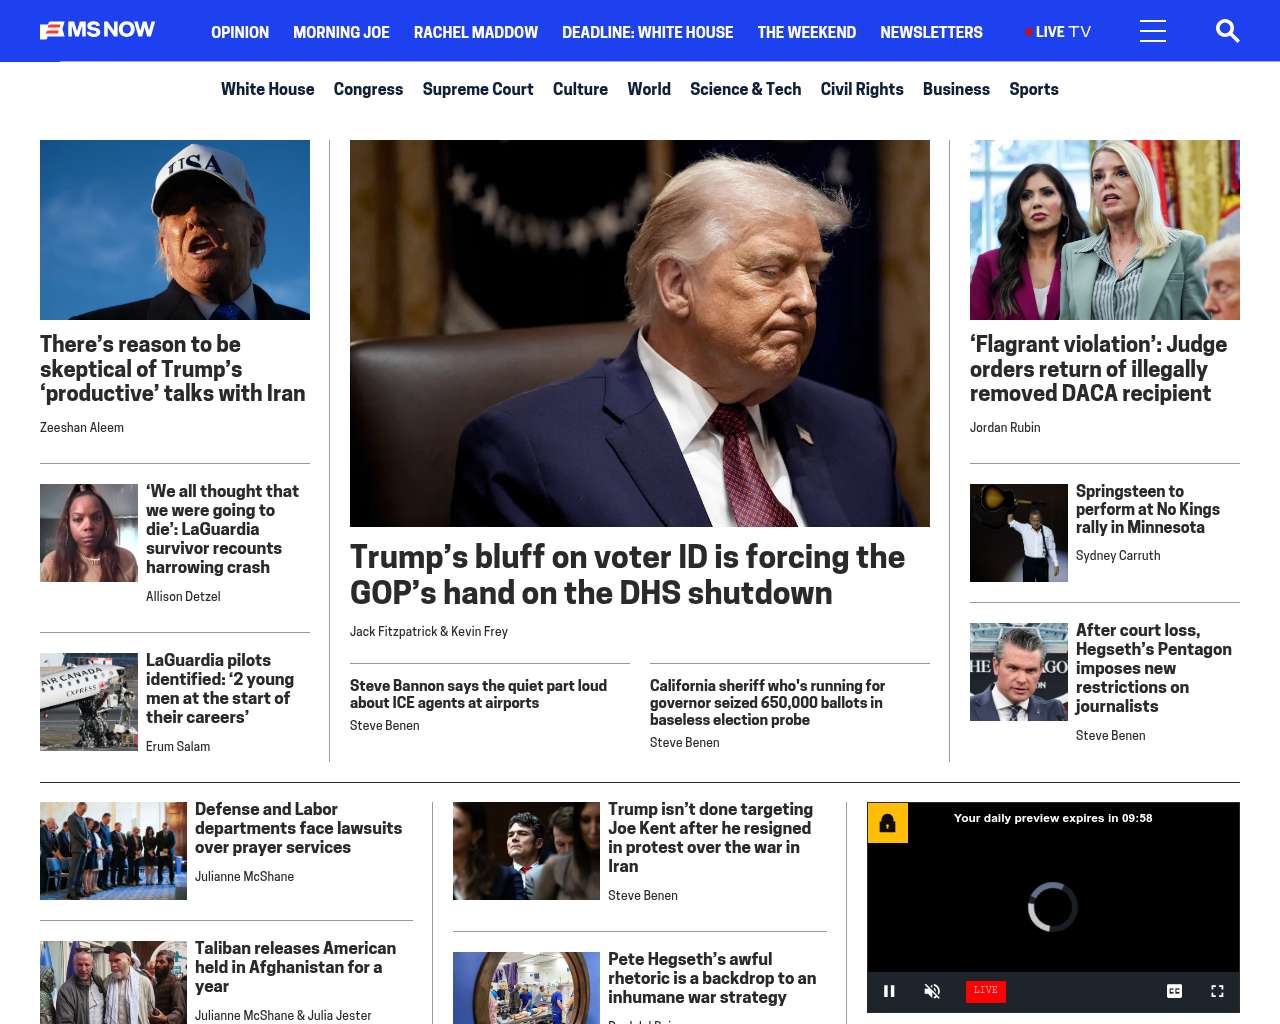Viewport: 1280px width, 1024px height.
Task: Open the Rachel Maddow menu item
Action: coord(476,32)
